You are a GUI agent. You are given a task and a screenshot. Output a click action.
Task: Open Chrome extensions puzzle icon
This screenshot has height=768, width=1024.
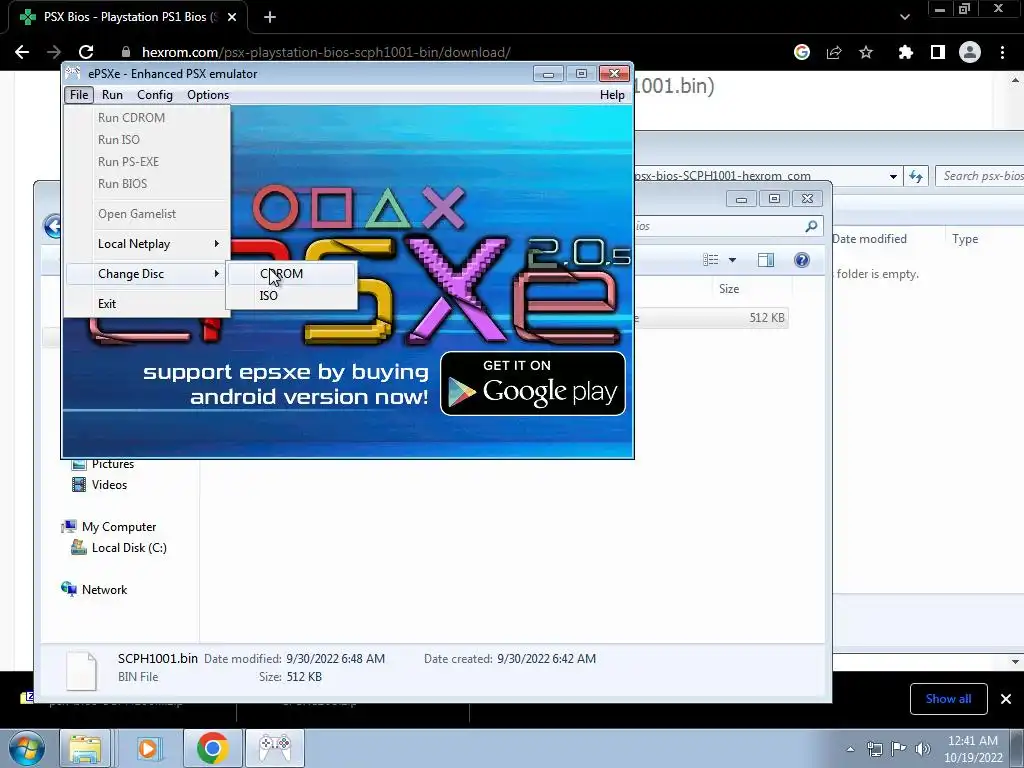pyautogui.click(x=905, y=52)
